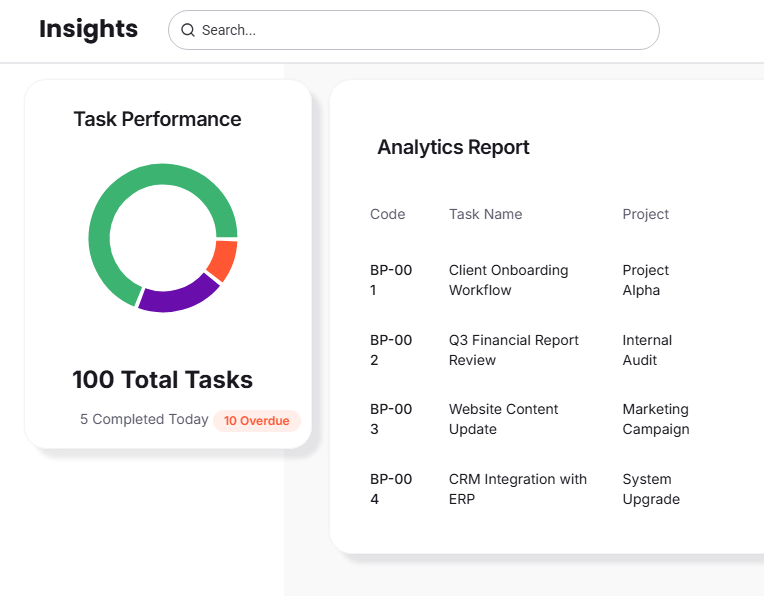Focus the Search input field
Viewport: 764px width, 596px height.
(x=420, y=30)
